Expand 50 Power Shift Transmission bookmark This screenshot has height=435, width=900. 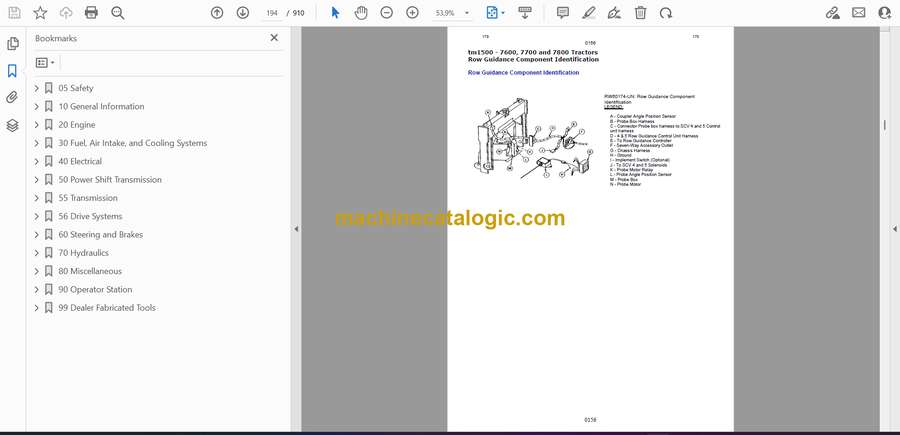[36, 180]
